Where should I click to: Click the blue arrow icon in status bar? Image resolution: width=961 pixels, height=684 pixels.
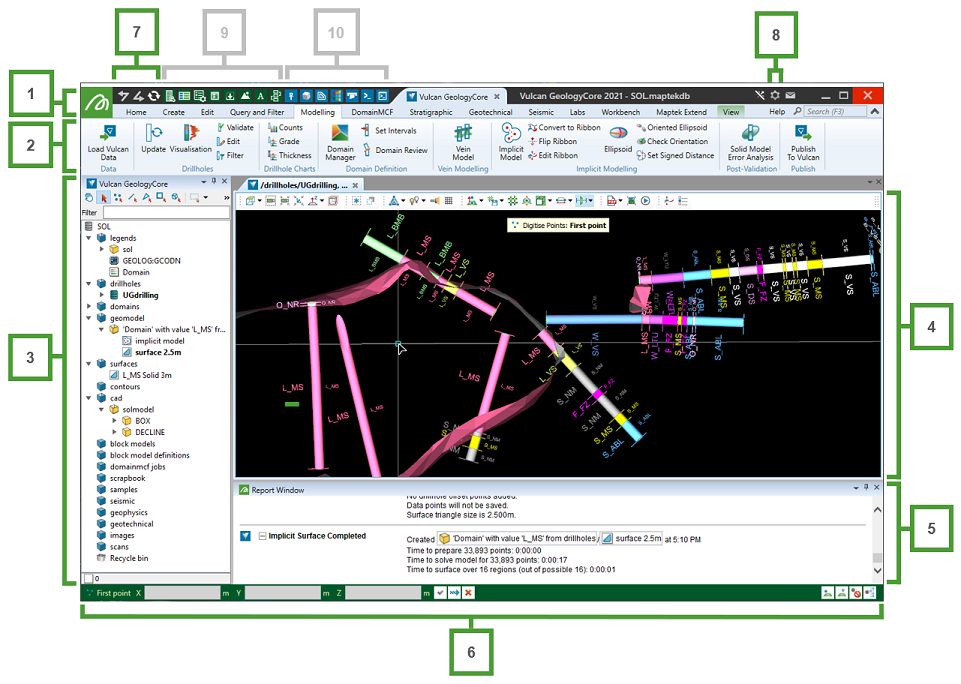point(454,593)
